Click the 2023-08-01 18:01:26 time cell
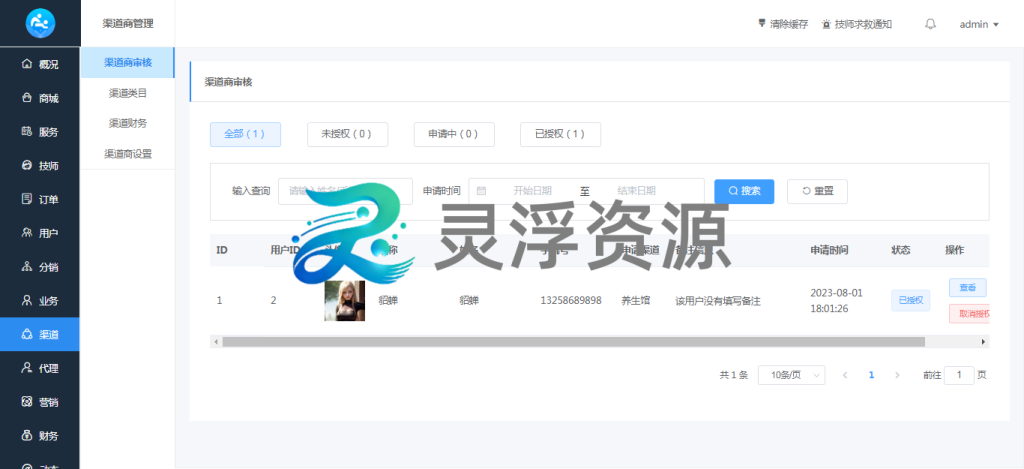Screen dimensions: 1024x469 point(837,300)
